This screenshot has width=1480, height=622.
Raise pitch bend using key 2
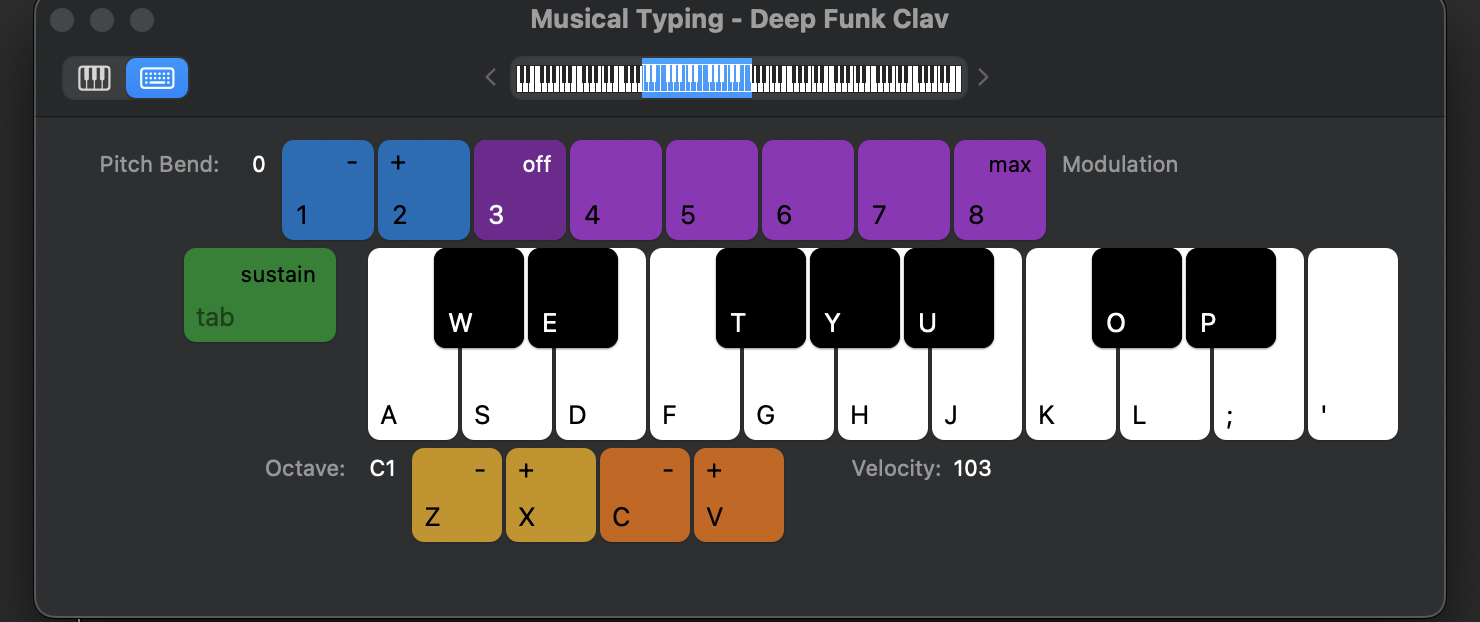tap(424, 190)
